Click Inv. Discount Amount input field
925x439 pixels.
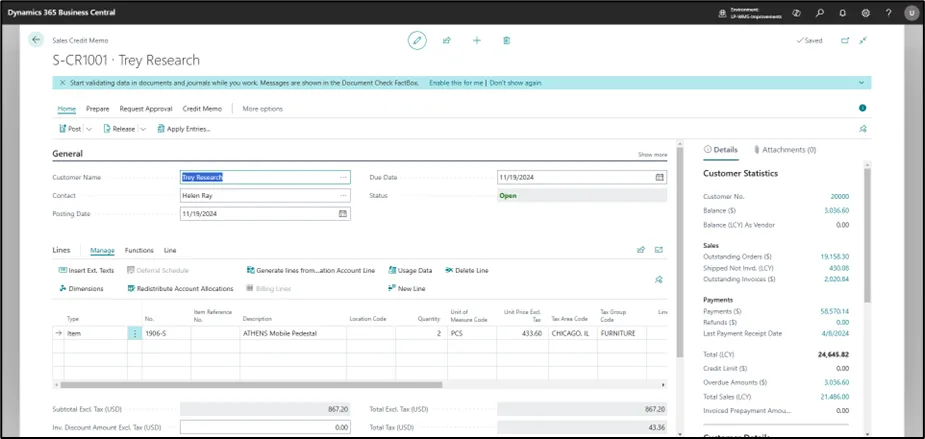click(265, 427)
